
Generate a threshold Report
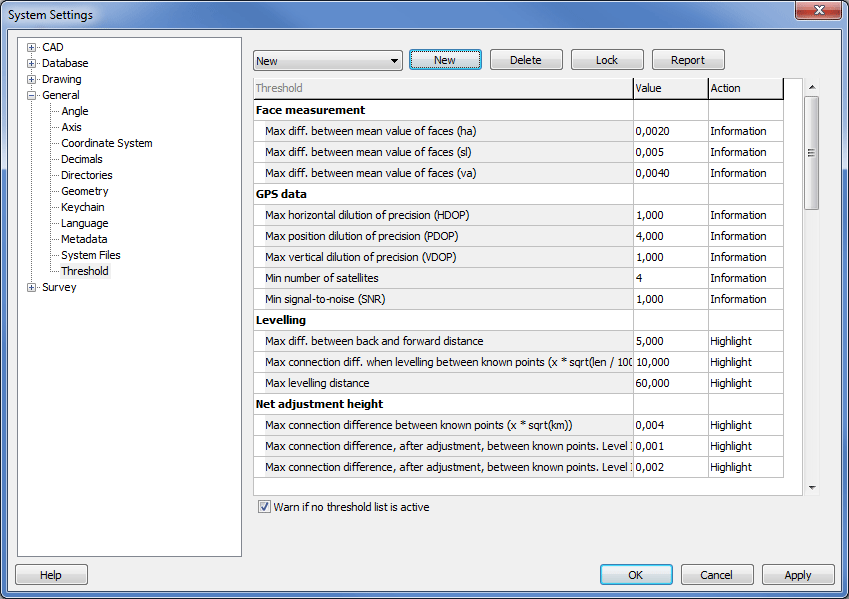[688, 60]
